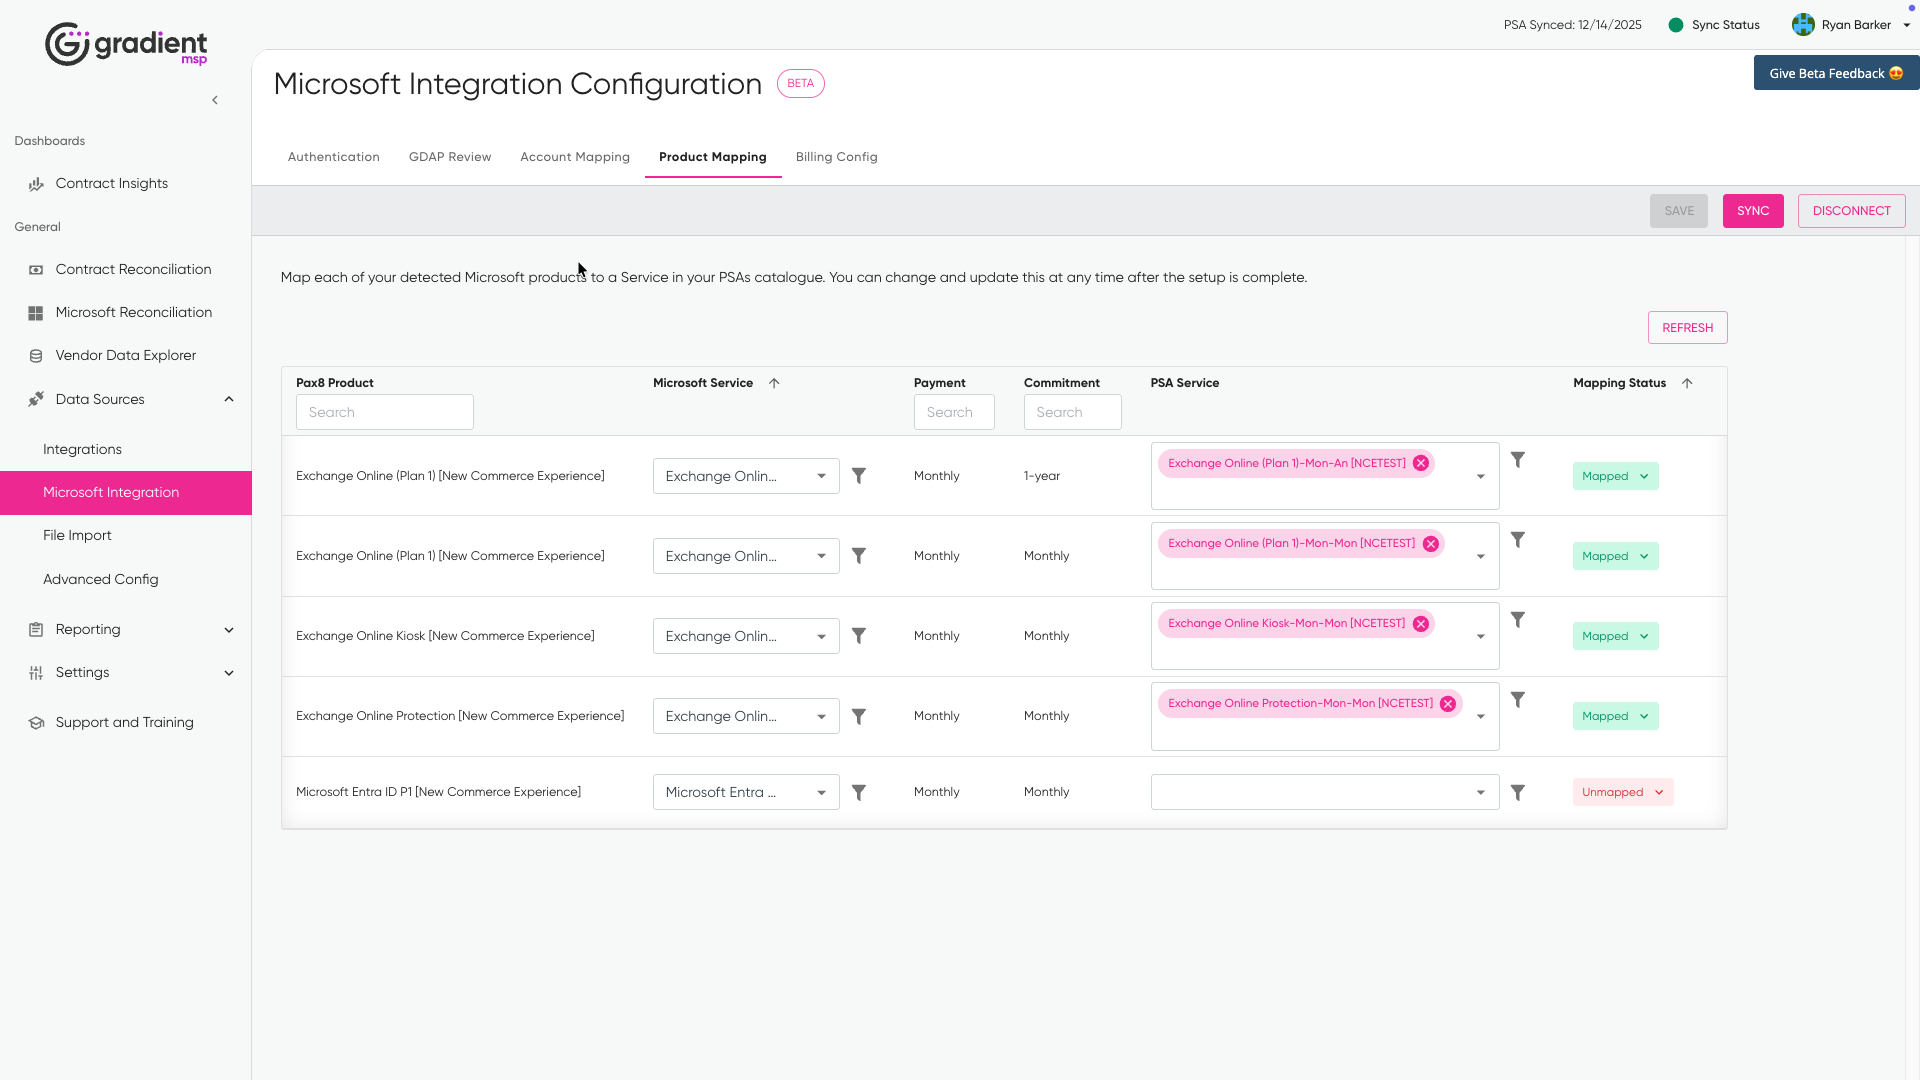Image resolution: width=1920 pixels, height=1080 pixels.
Task: Switch to the Account Mapping tab
Action: (x=575, y=157)
